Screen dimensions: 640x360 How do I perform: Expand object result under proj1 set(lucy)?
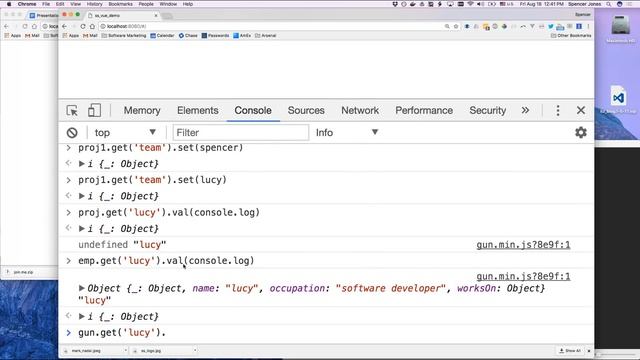pos(82,196)
